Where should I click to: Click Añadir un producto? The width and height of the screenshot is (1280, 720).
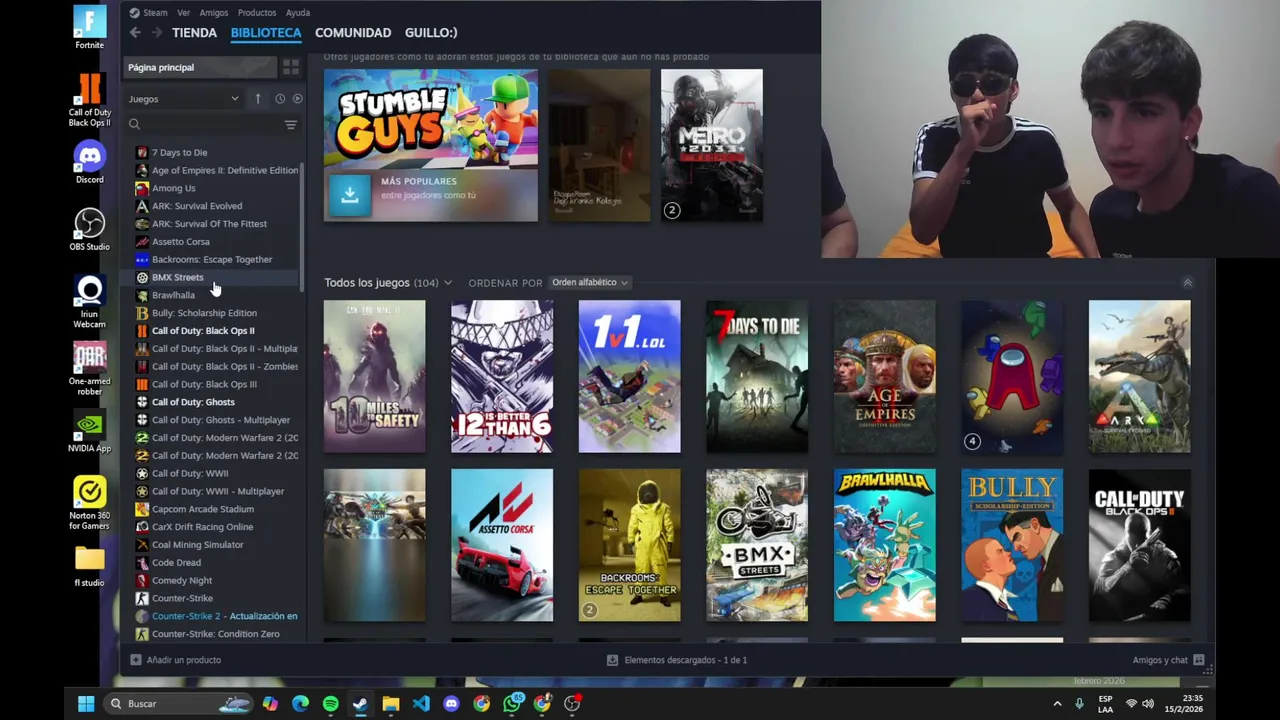pos(175,660)
